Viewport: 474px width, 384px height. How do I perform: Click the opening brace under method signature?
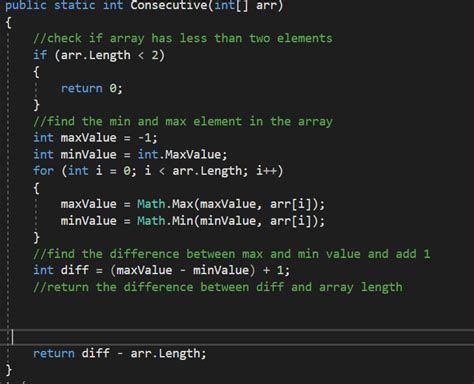tap(9, 22)
